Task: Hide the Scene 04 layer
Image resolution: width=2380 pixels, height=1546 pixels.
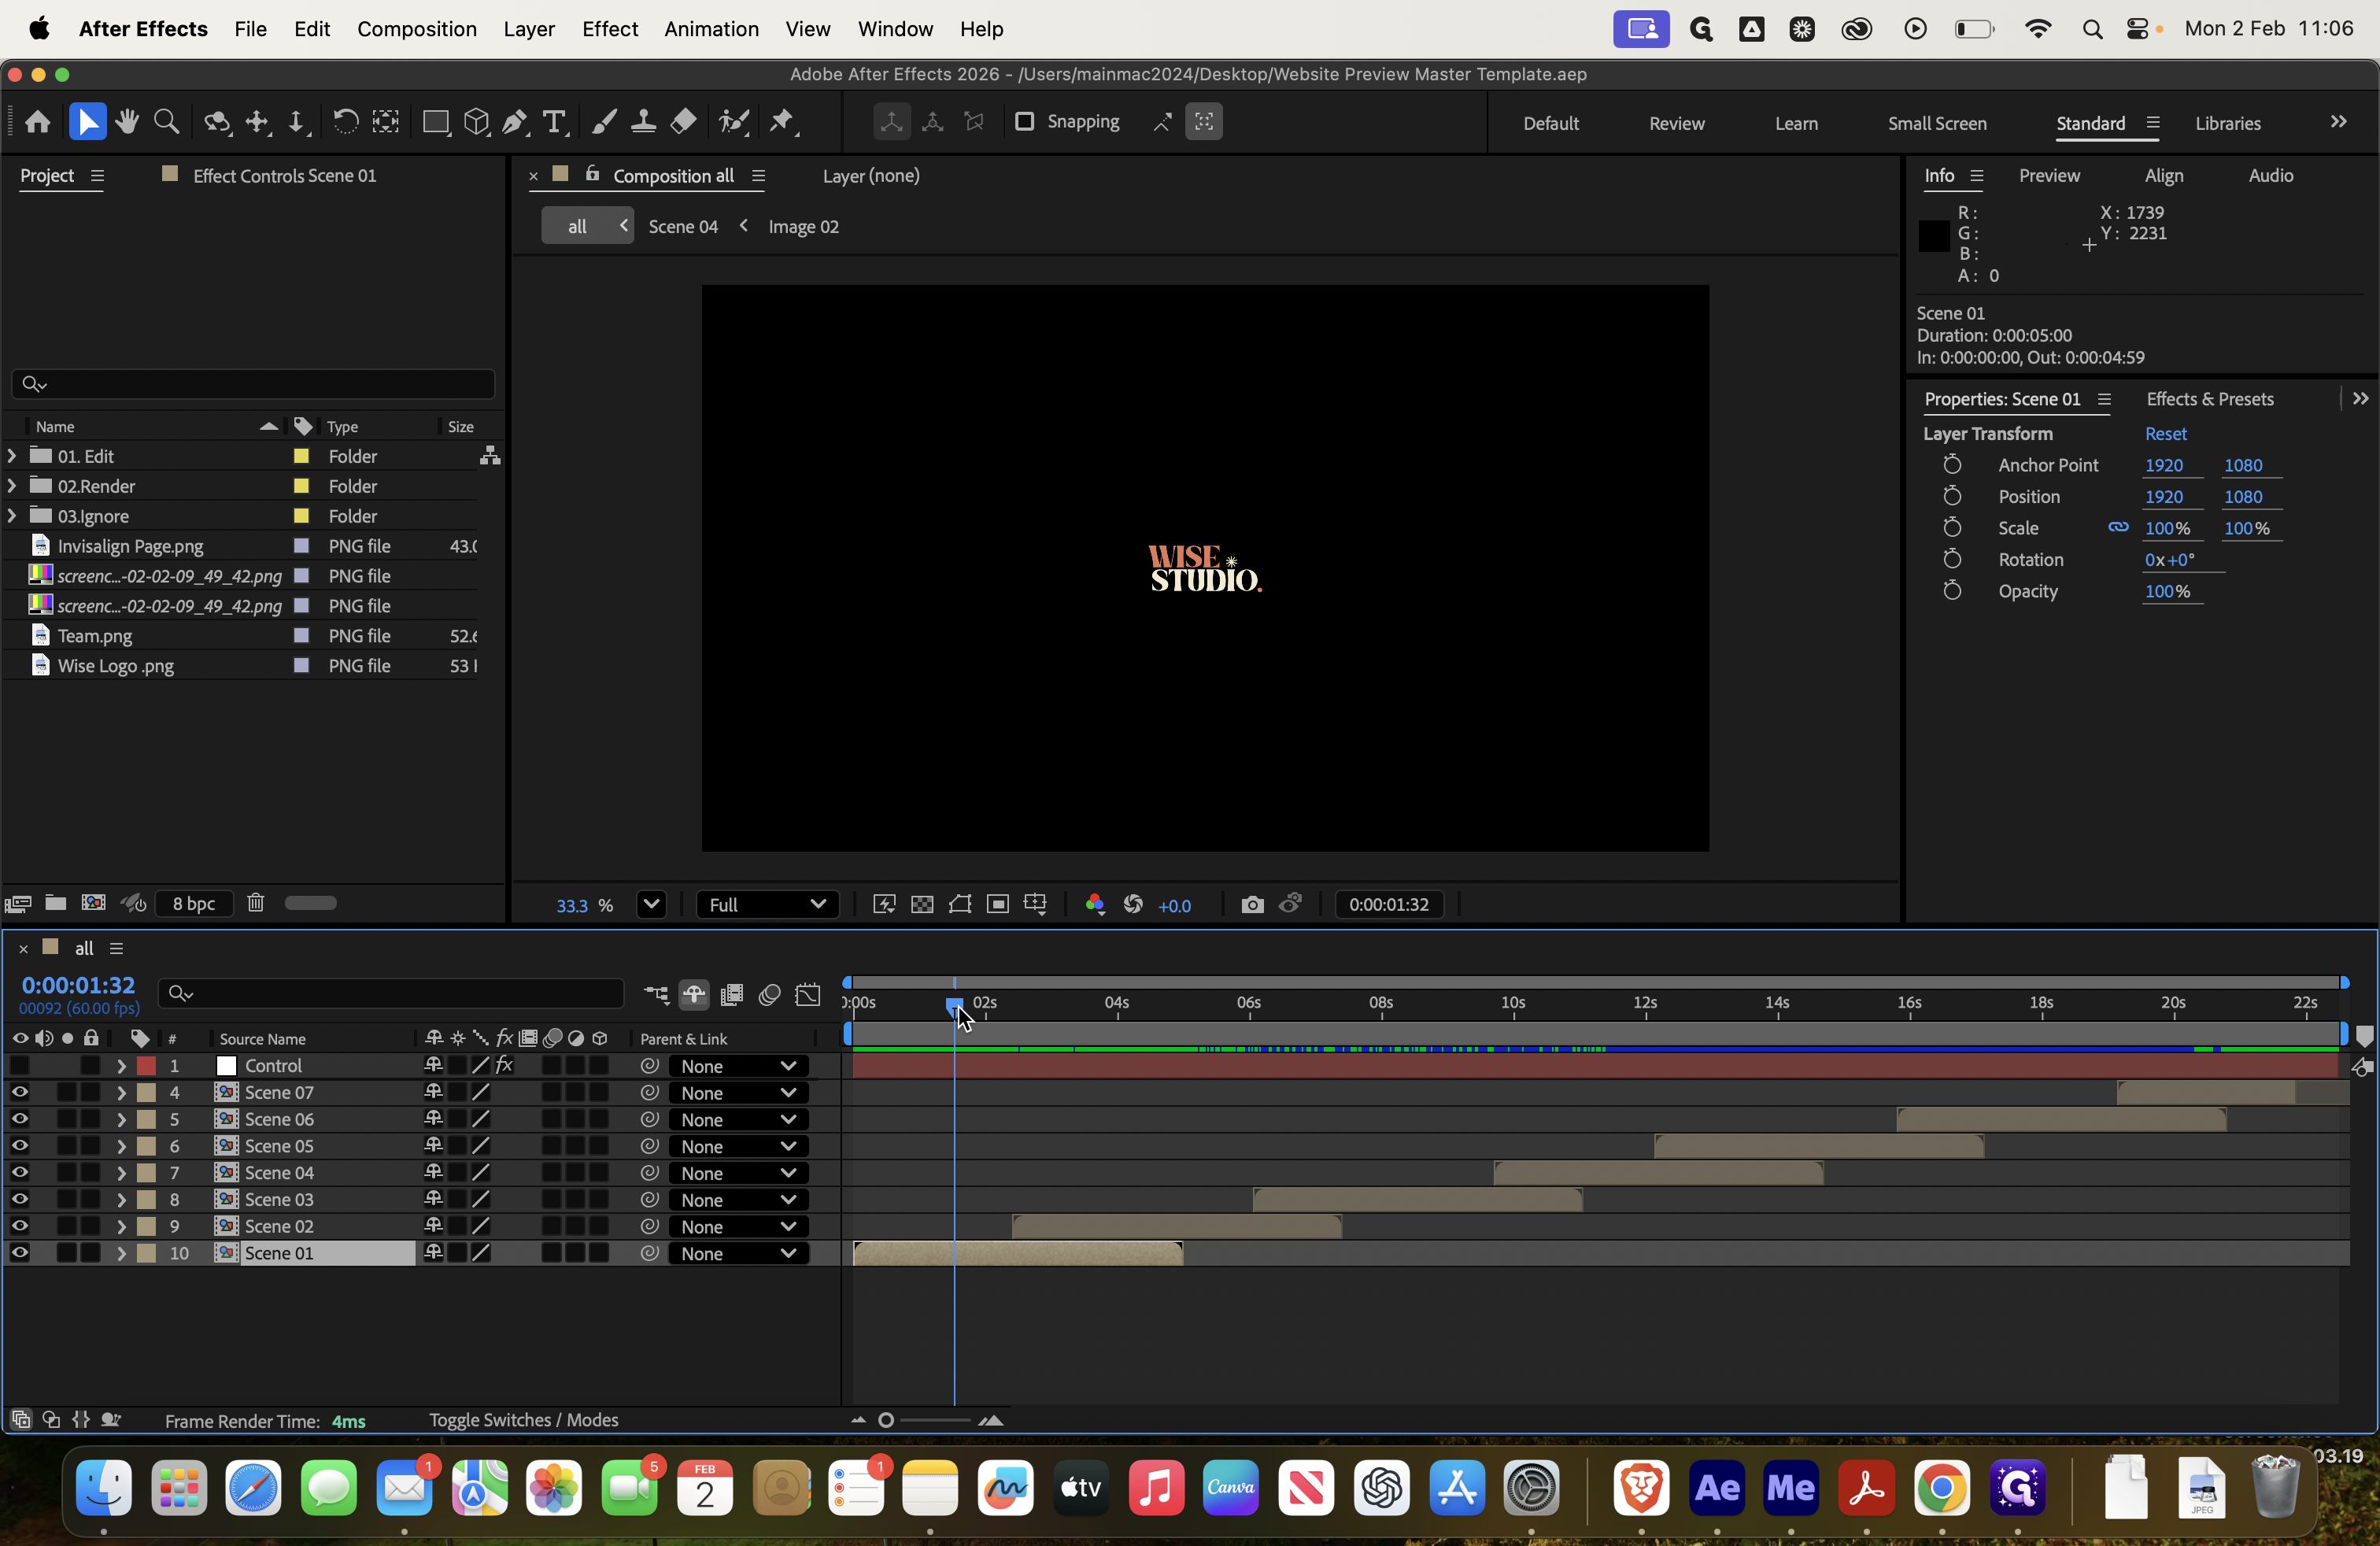Action: pyautogui.click(x=20, y=1173)
